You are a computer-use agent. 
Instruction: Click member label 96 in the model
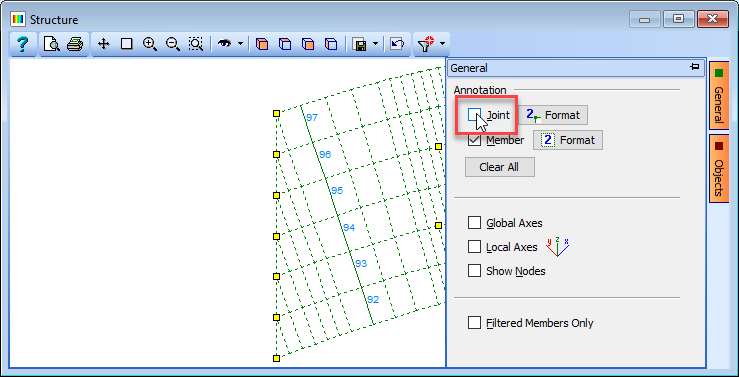click(x=325, y=154)
